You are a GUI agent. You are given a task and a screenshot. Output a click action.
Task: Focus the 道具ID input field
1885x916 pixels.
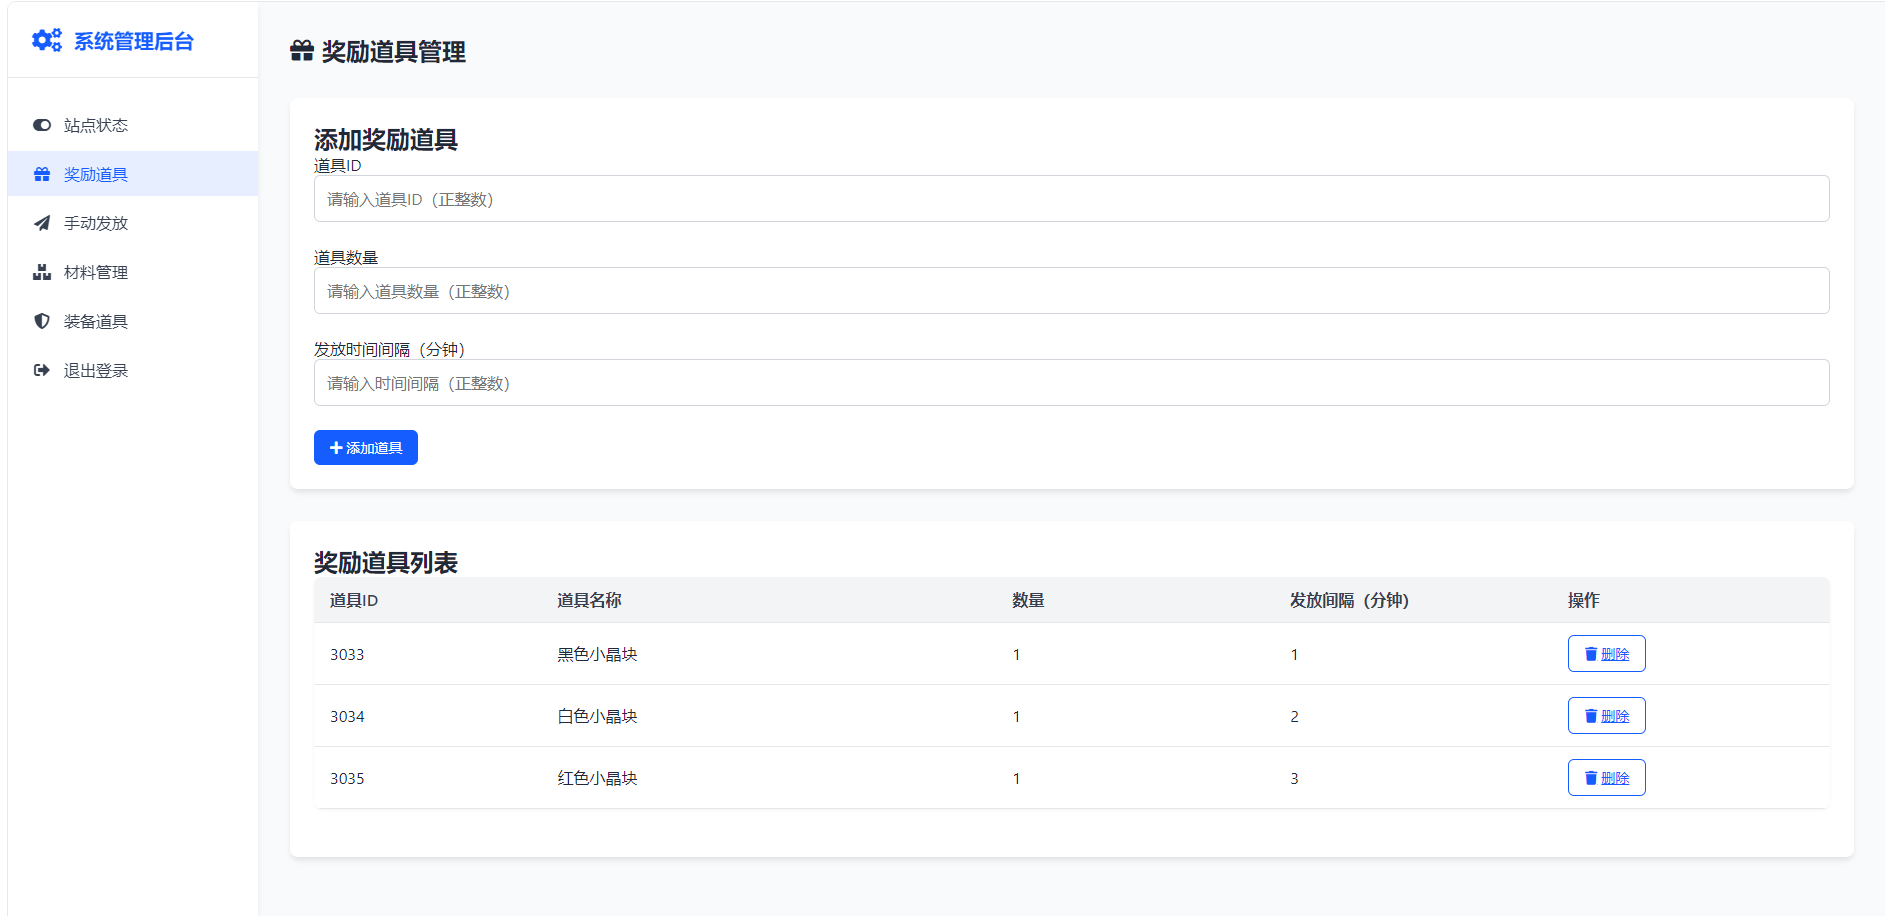point(1071,199)
